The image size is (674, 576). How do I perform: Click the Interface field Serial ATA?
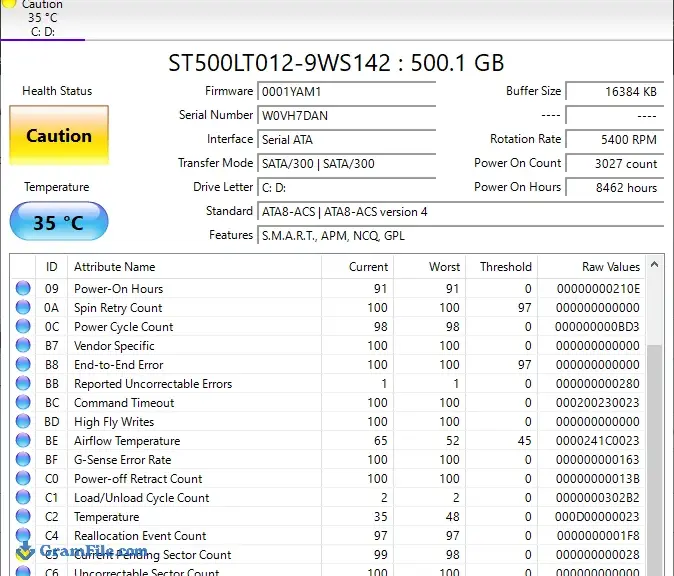click(346, 140)
